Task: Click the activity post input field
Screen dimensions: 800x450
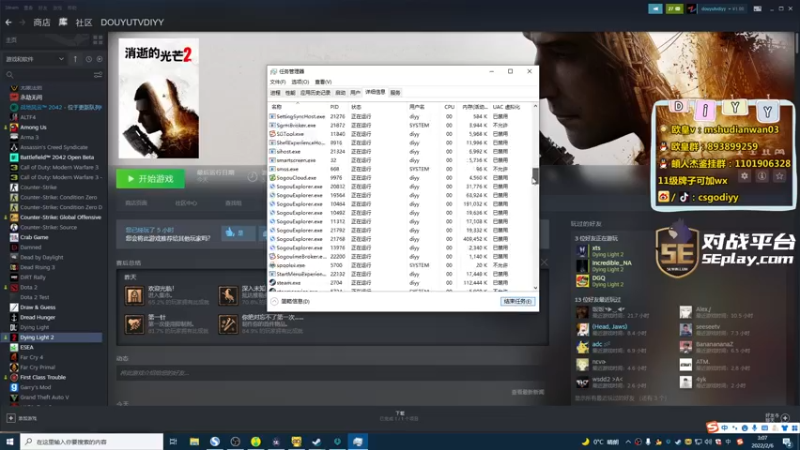Action: coord(332,373)
